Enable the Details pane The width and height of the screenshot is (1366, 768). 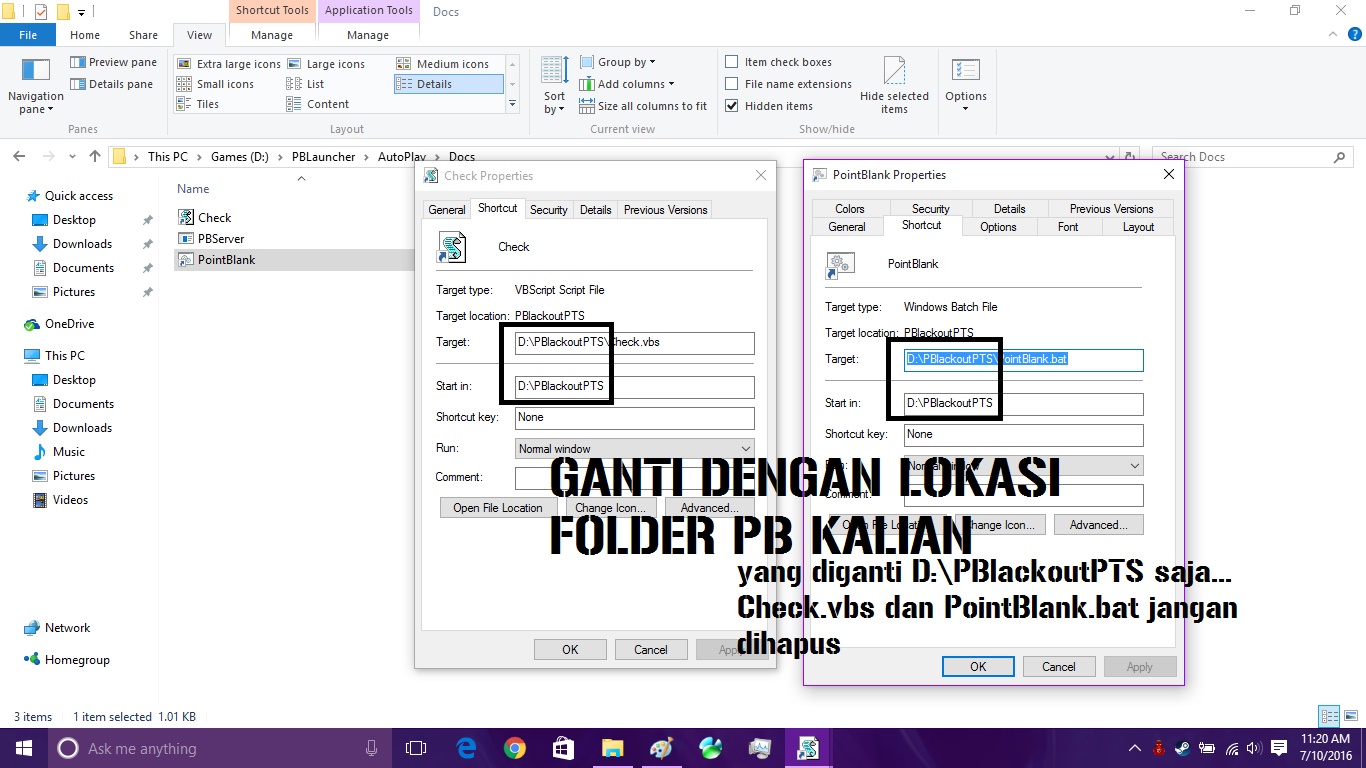(x=111, y=84)
